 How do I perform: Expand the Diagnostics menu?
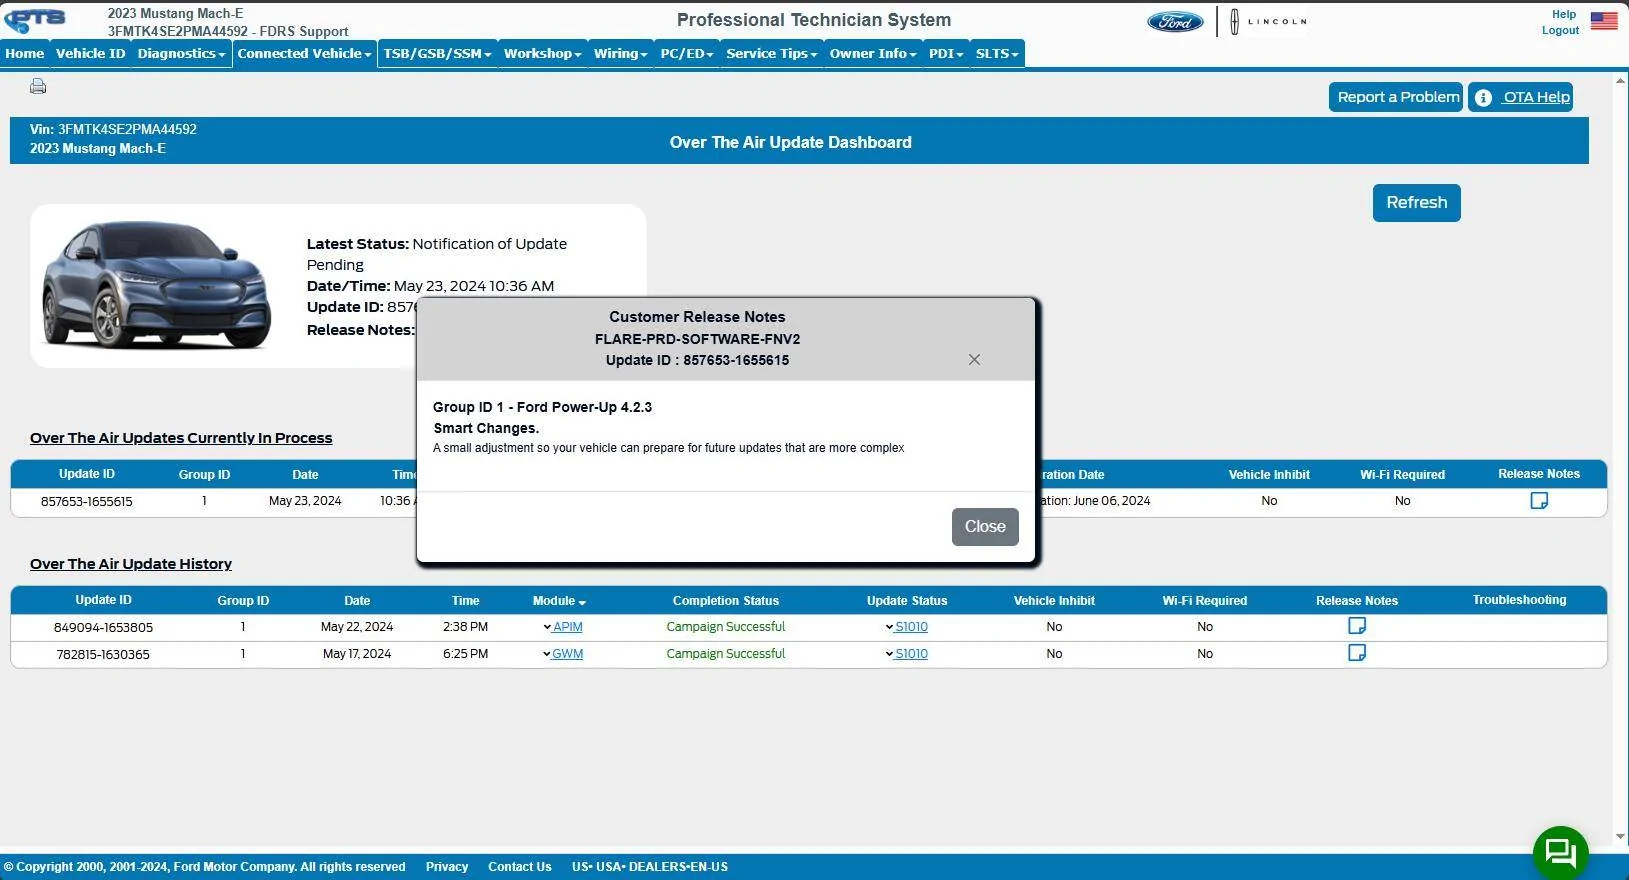coord(181,54)
